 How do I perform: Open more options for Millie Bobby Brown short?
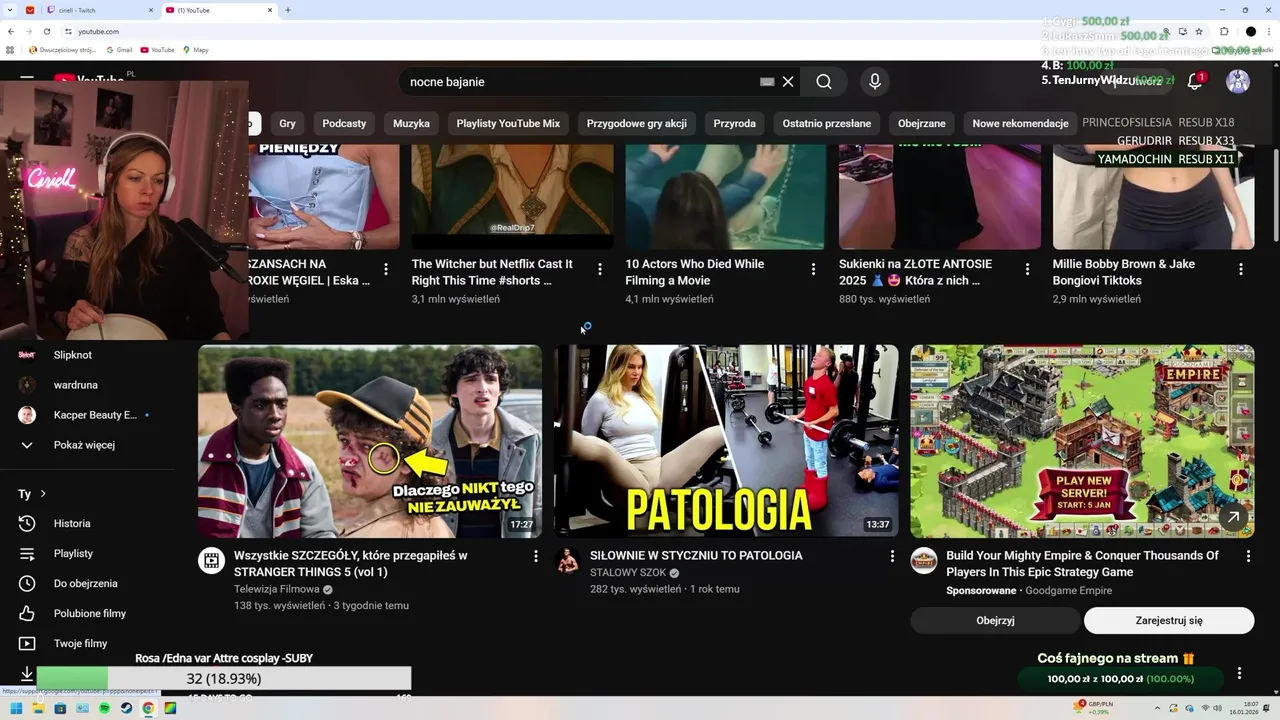1241,269
